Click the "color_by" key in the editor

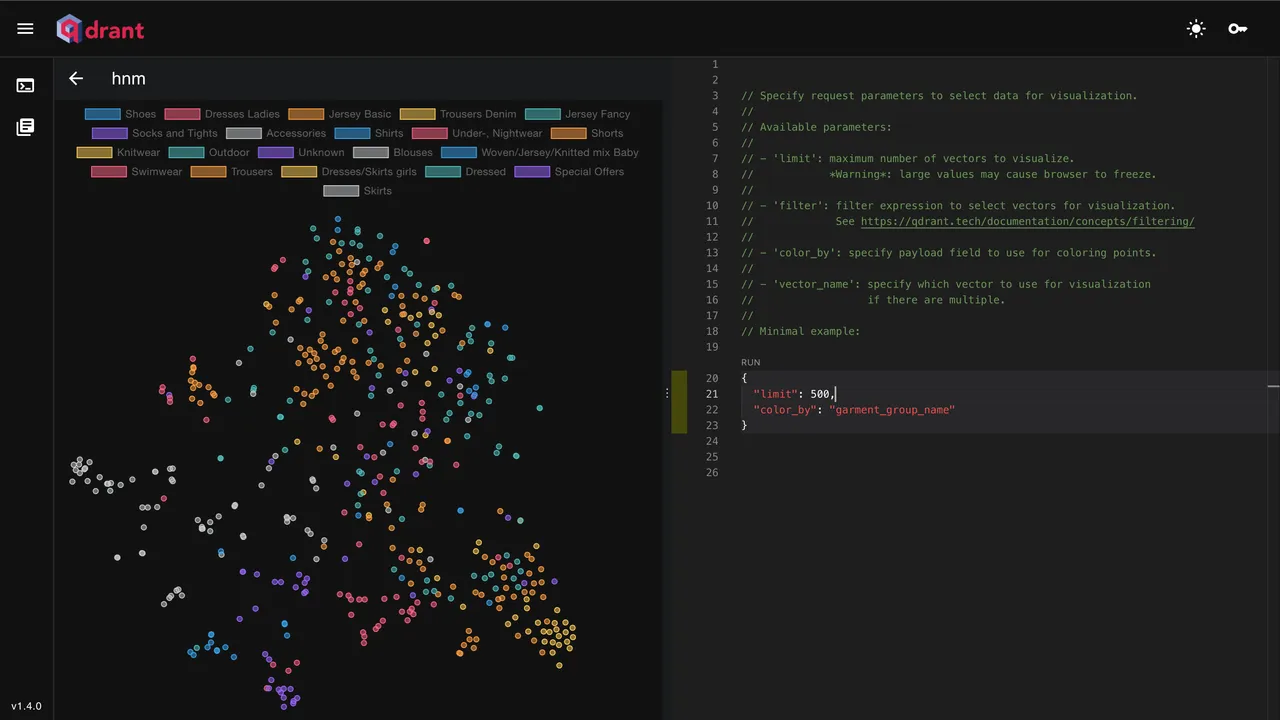784,410
